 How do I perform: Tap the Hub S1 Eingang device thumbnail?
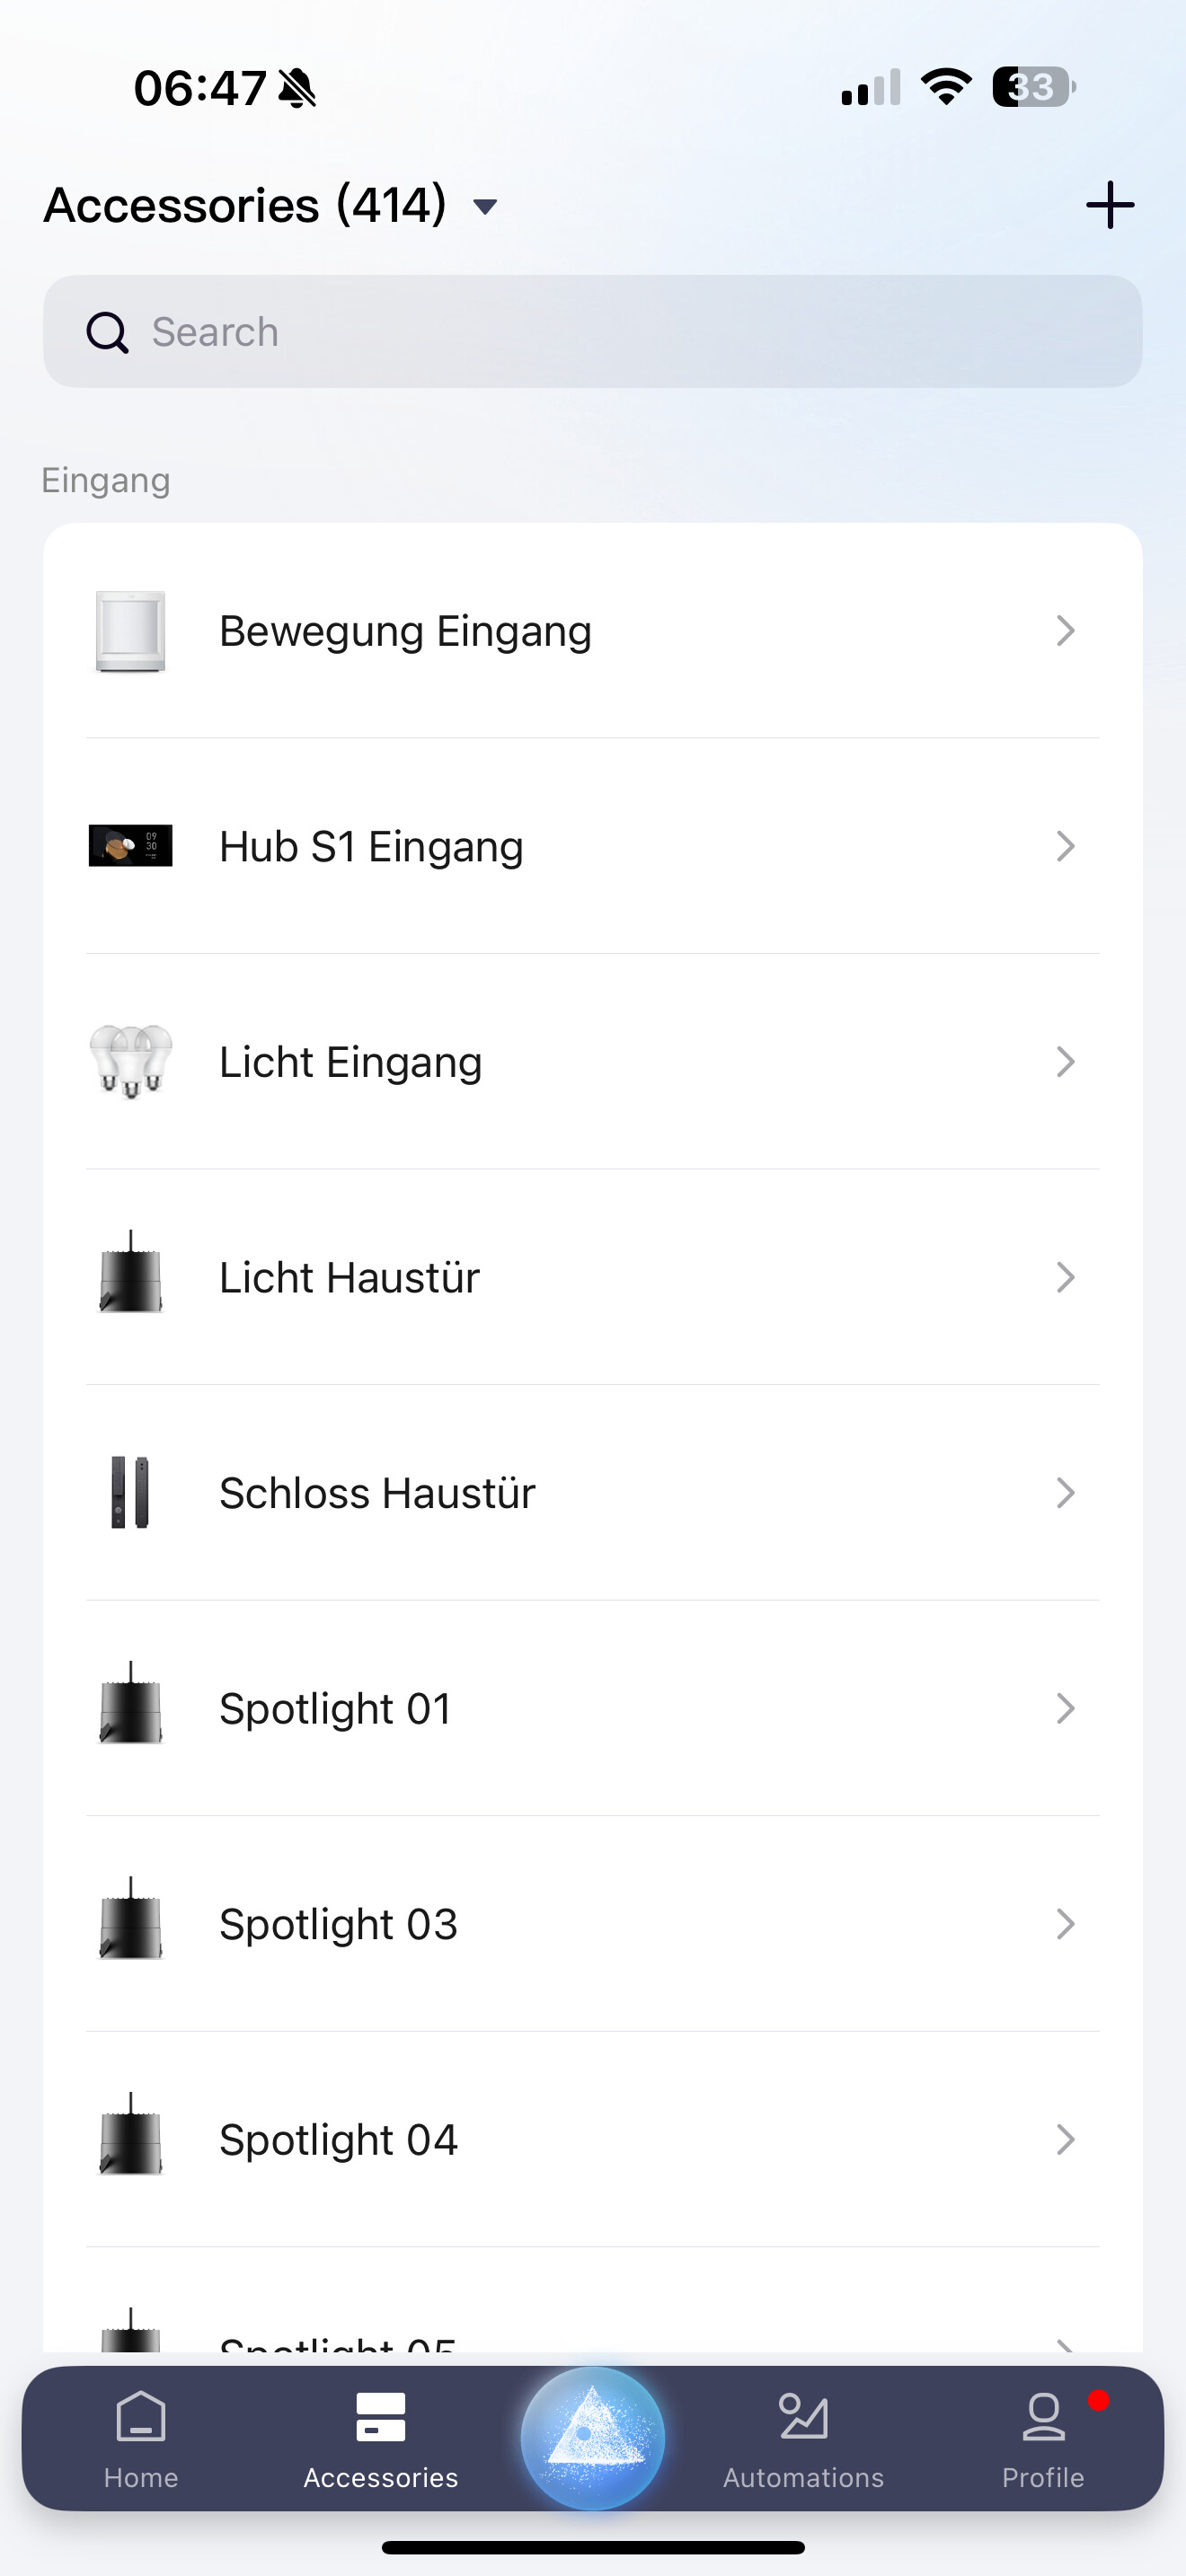click(x=131, y=846)
